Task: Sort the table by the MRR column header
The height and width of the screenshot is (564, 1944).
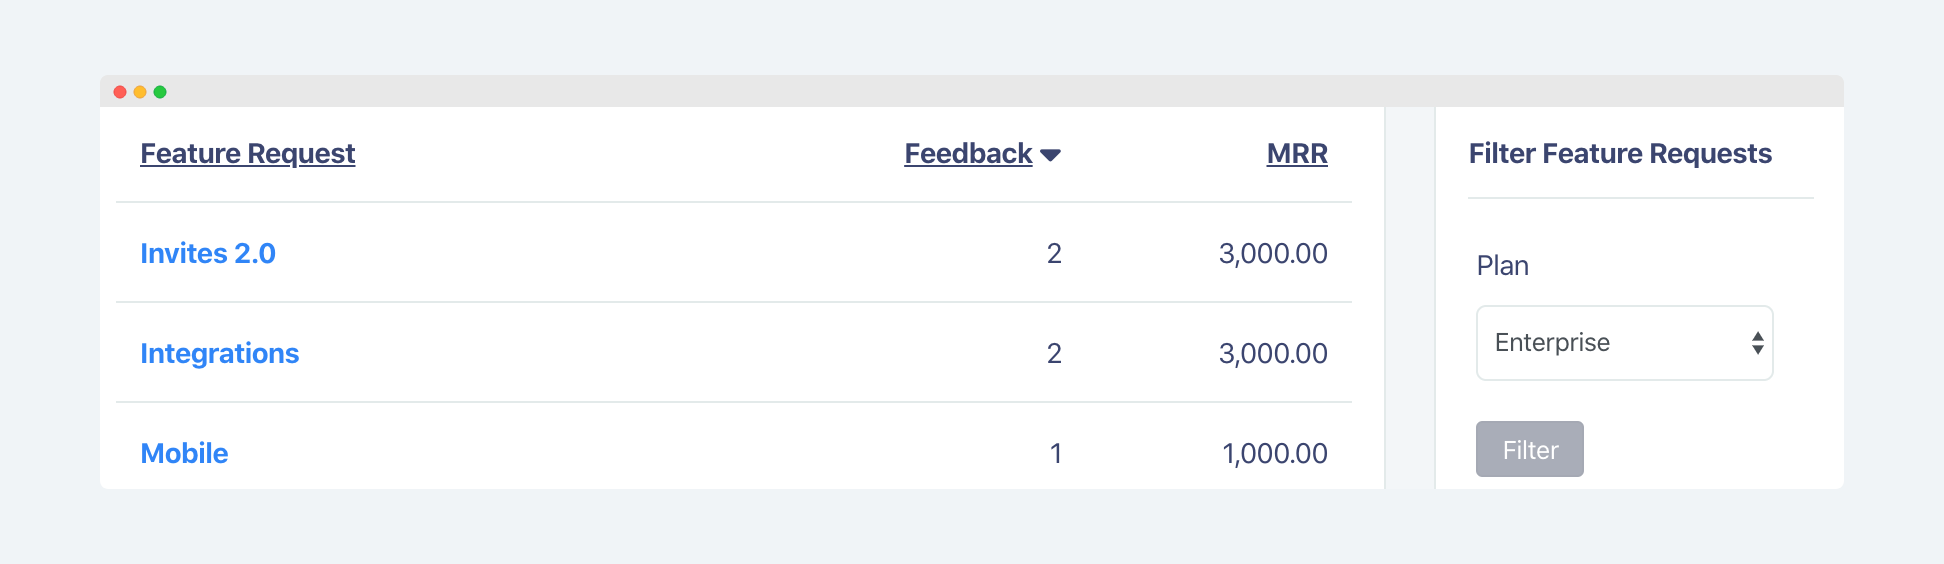Action: [x=1297, y=154]
